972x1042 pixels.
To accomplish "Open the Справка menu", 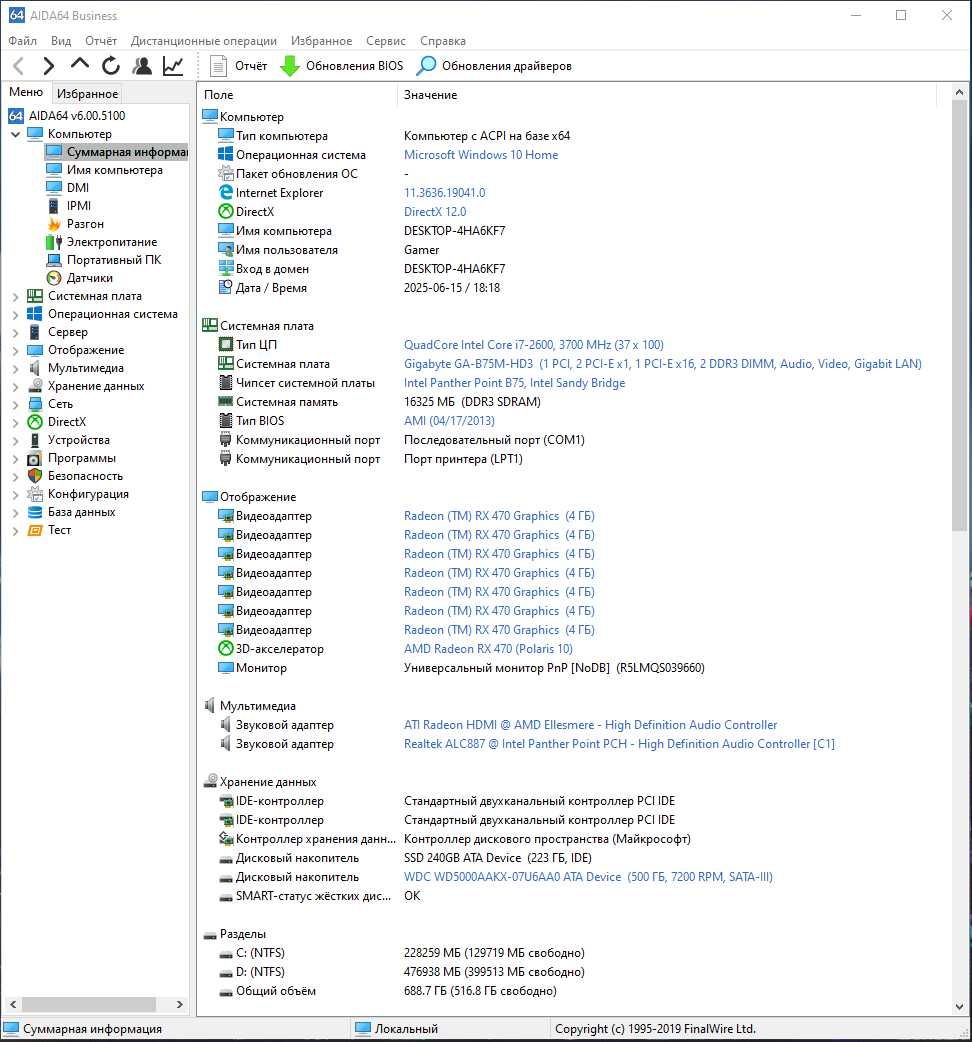I will (x=443, y=41).
